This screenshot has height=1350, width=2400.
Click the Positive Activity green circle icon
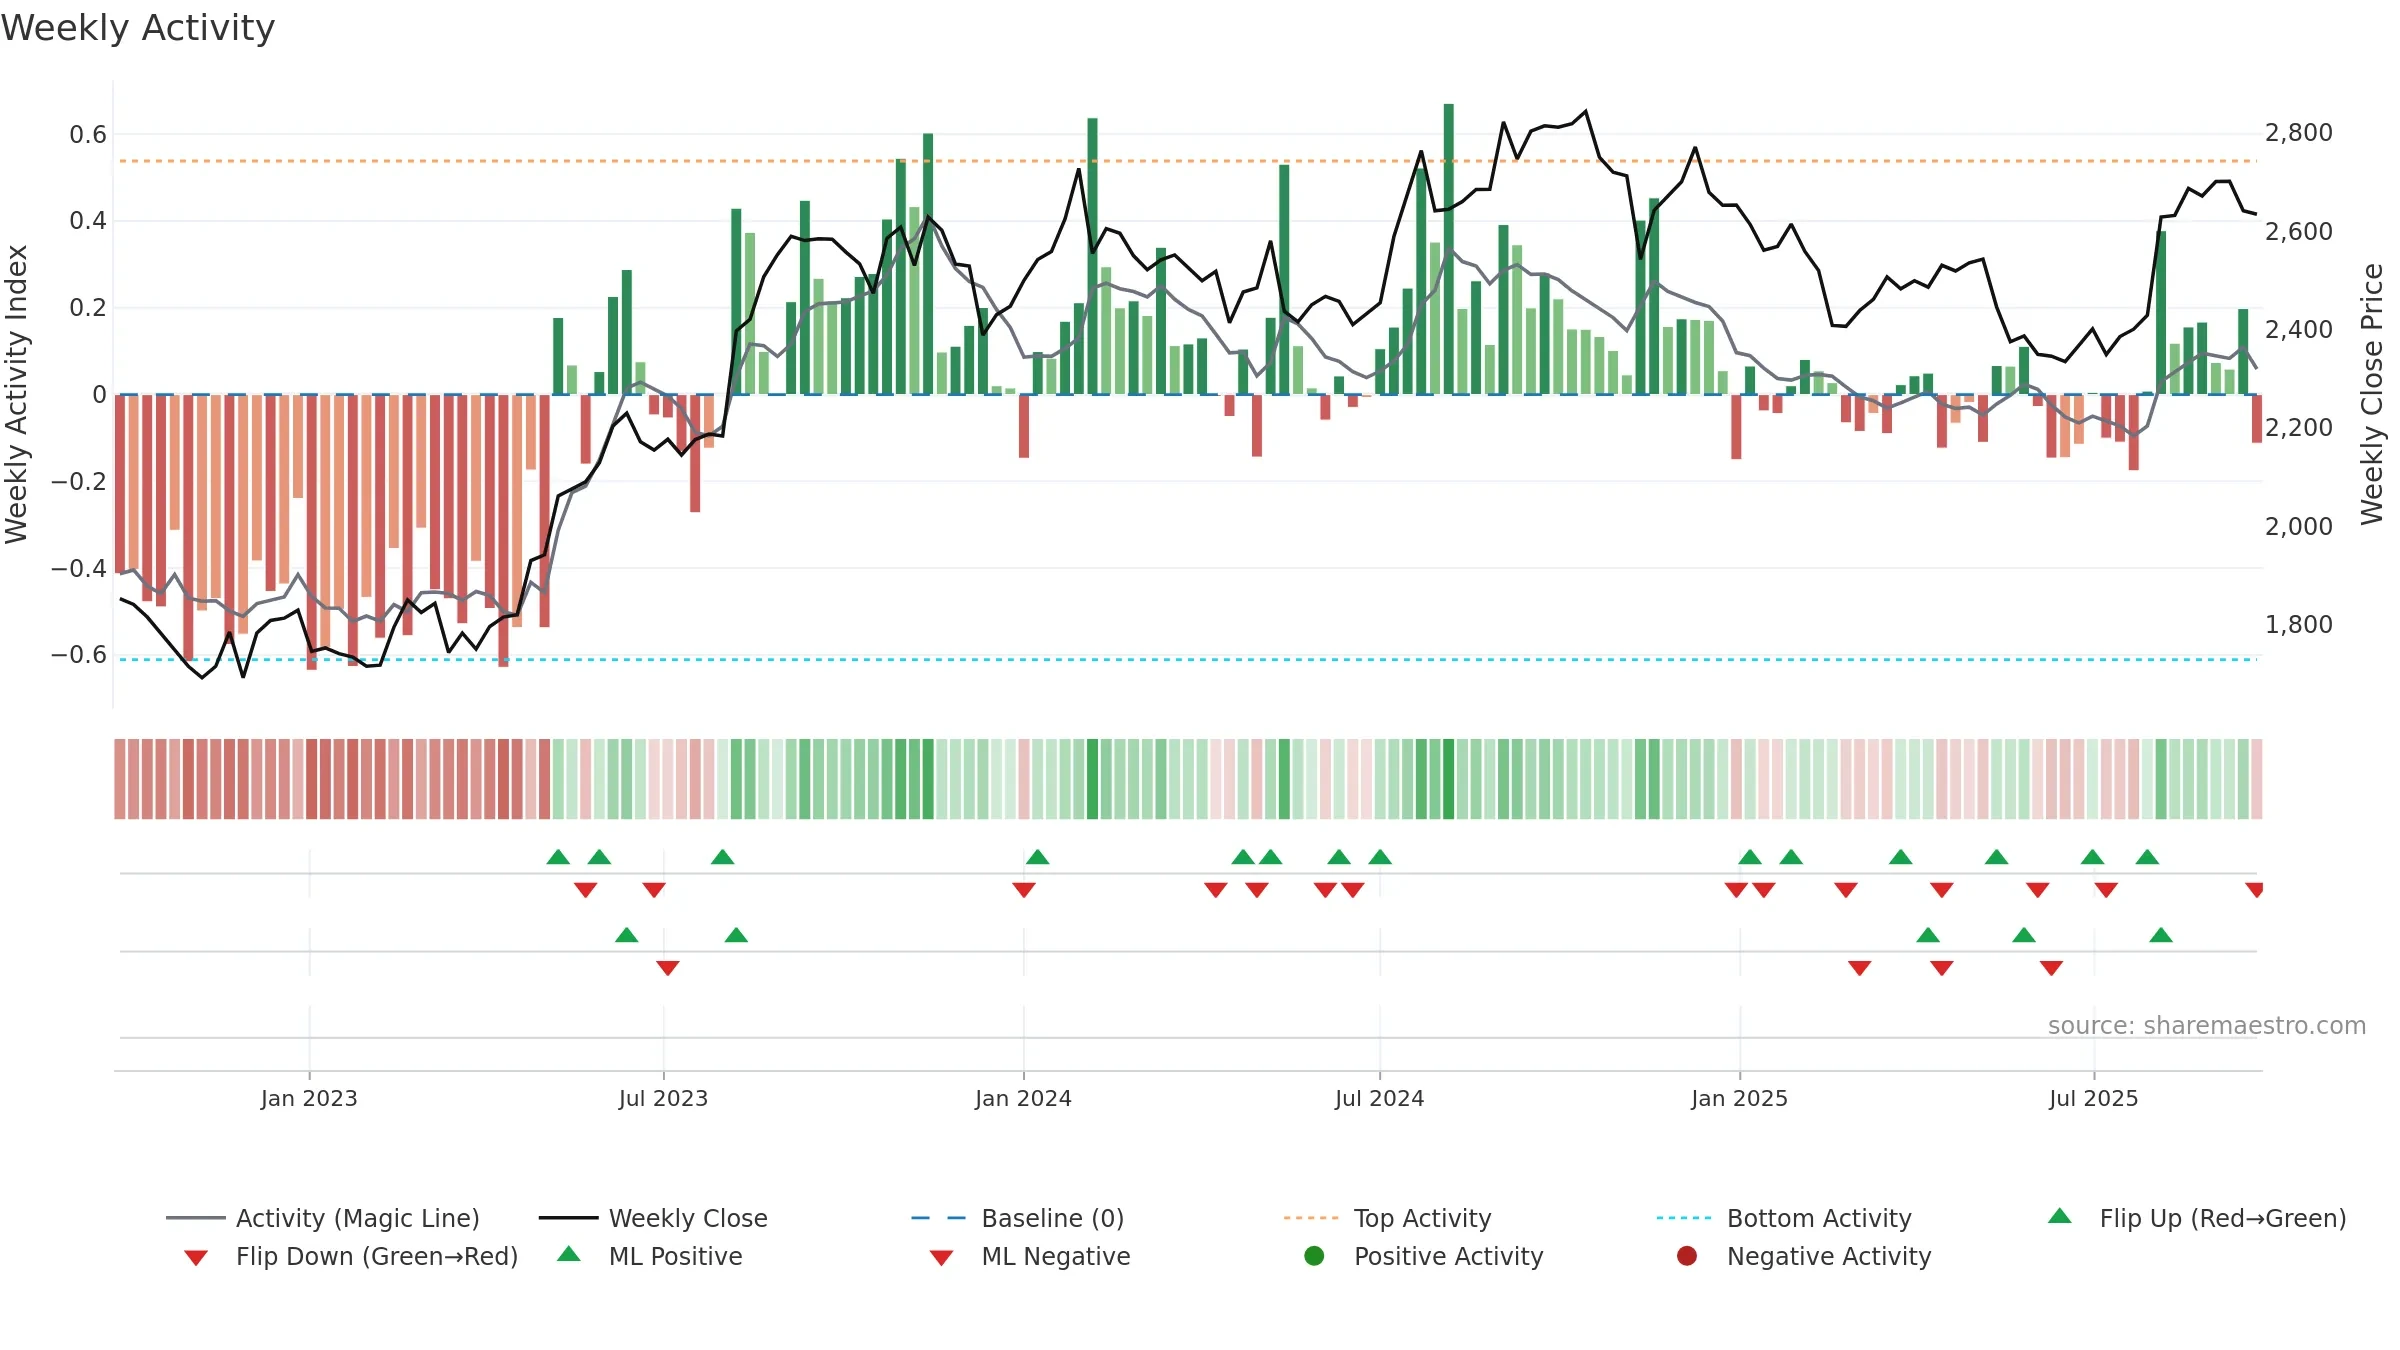click(1314, 1255)
